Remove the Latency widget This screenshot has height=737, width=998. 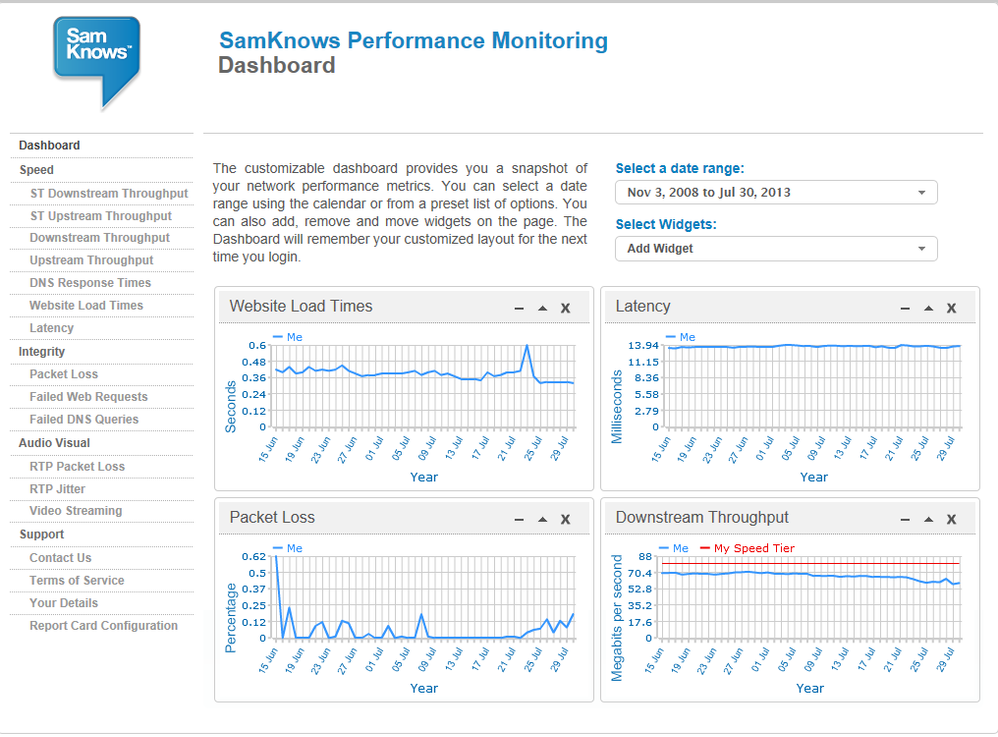click(952, 309)
